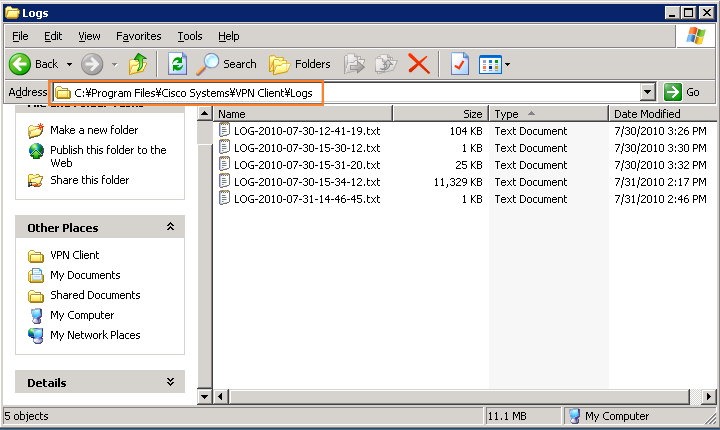Click the task pane scroll down arrow
720x430 pixels.
(204, 396)
